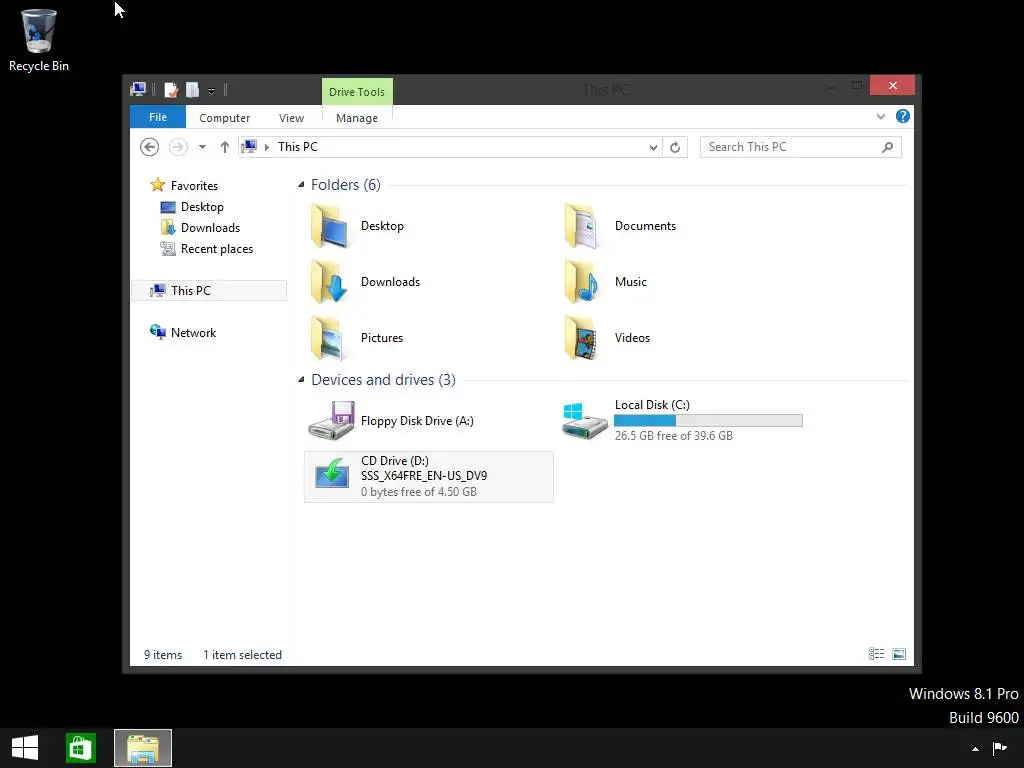This screenshot has height=768, width=1024.
Task: Click the Local Disk (C:) usage bar
Action: tap(709, 421)
